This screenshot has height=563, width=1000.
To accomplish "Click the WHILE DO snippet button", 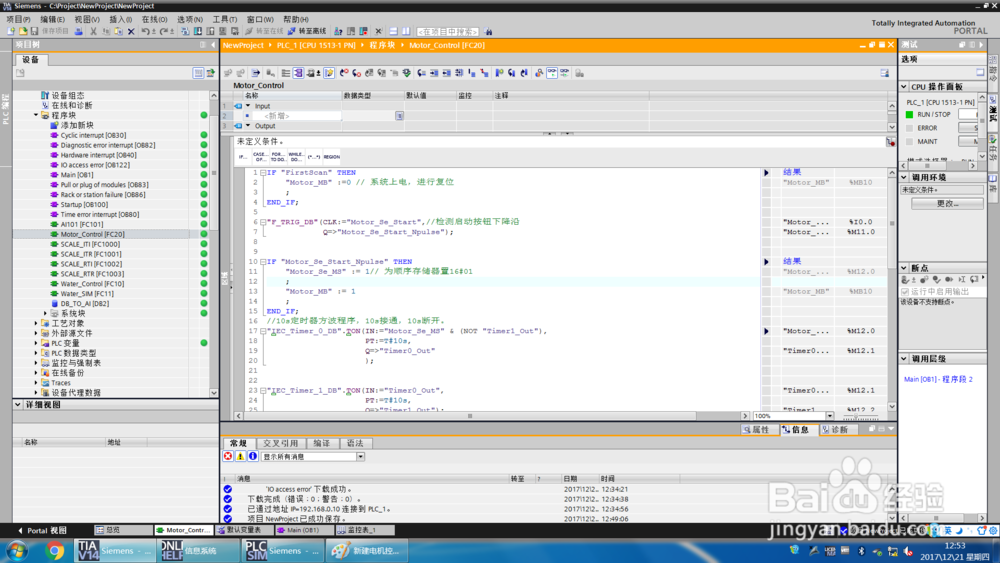I will (x=296, y=157).
